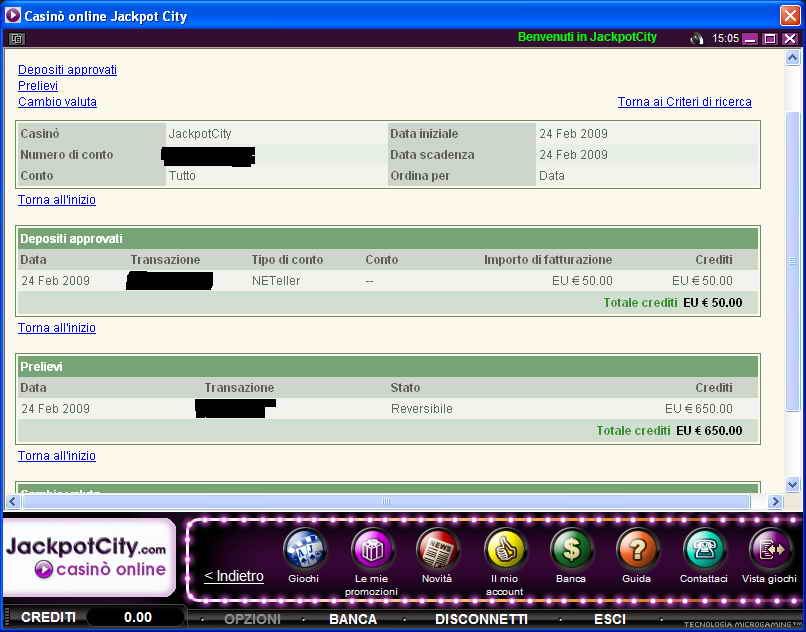Open the BANCA menu in bottom bar
806x632 pixels.
tap(353, 619)
